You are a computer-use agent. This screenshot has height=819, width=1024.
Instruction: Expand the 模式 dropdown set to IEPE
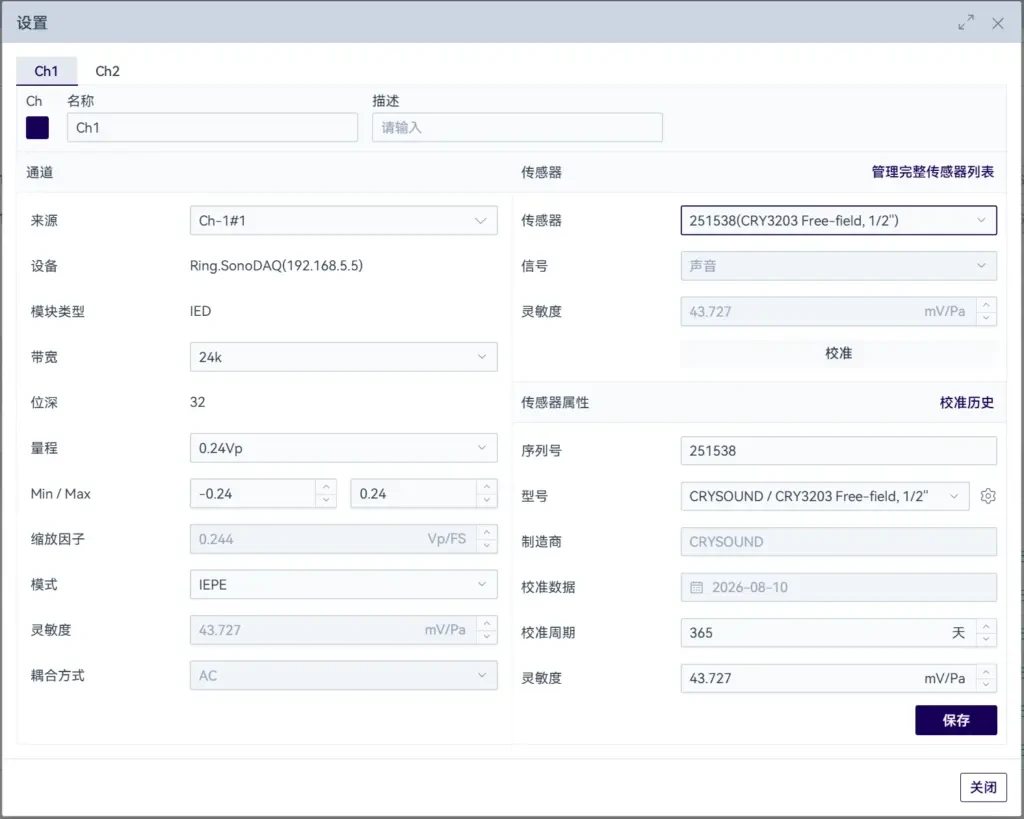pos(344,585)
